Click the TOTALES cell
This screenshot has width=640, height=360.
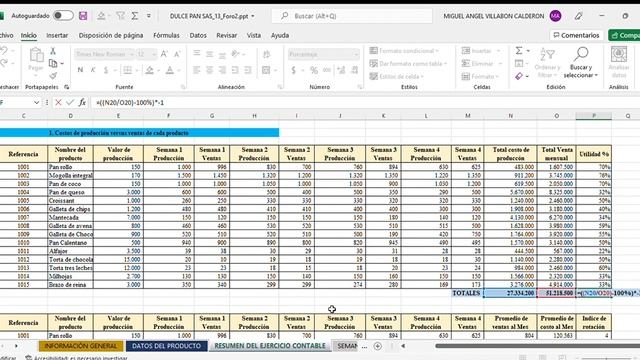pyautogui.click(x=467, y=293)
